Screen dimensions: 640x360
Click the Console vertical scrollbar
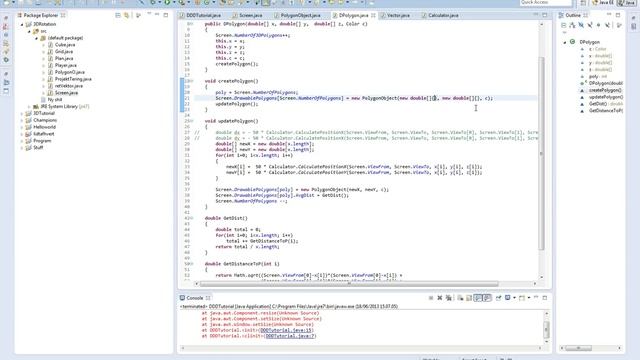547,329
